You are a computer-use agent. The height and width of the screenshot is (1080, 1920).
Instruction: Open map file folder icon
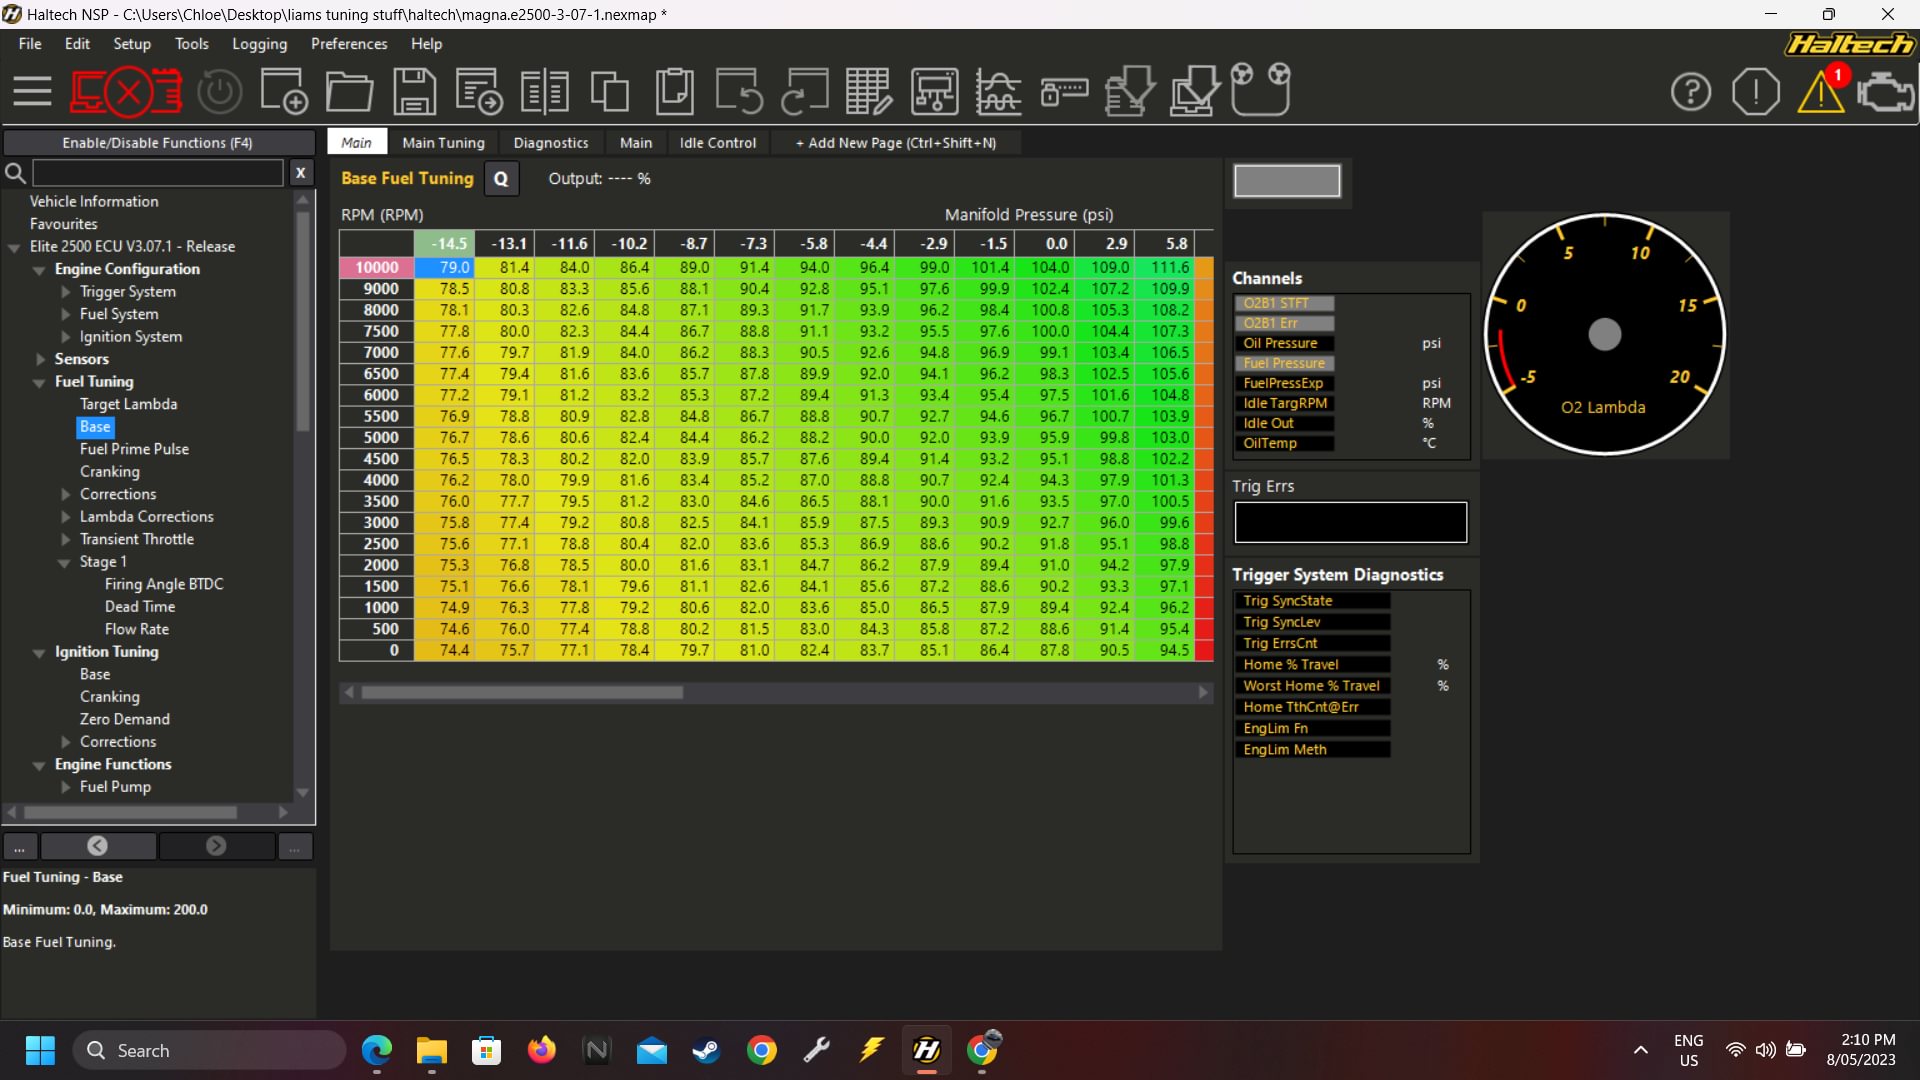[x=349, y=92]
